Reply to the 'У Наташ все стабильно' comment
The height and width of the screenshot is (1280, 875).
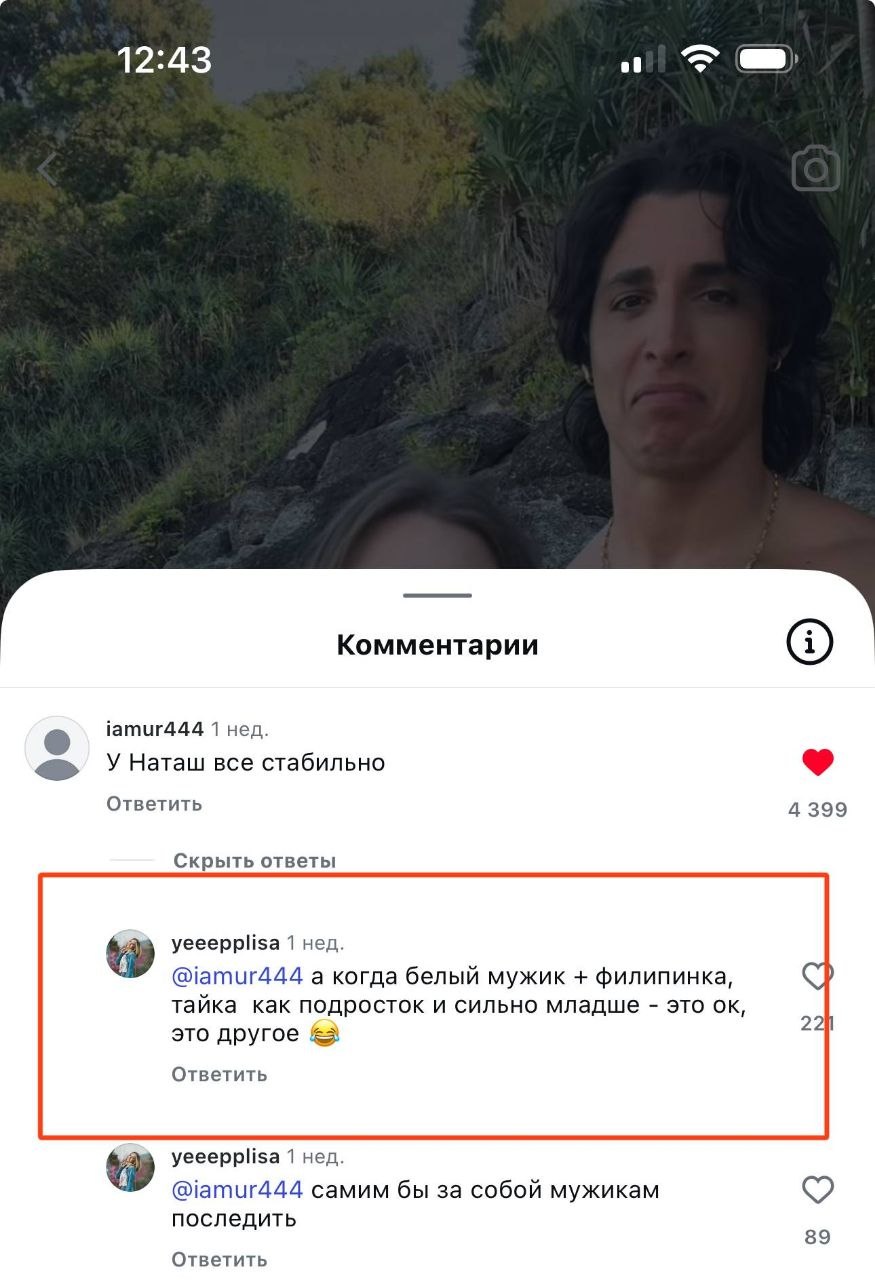click(x=154, y=804)
